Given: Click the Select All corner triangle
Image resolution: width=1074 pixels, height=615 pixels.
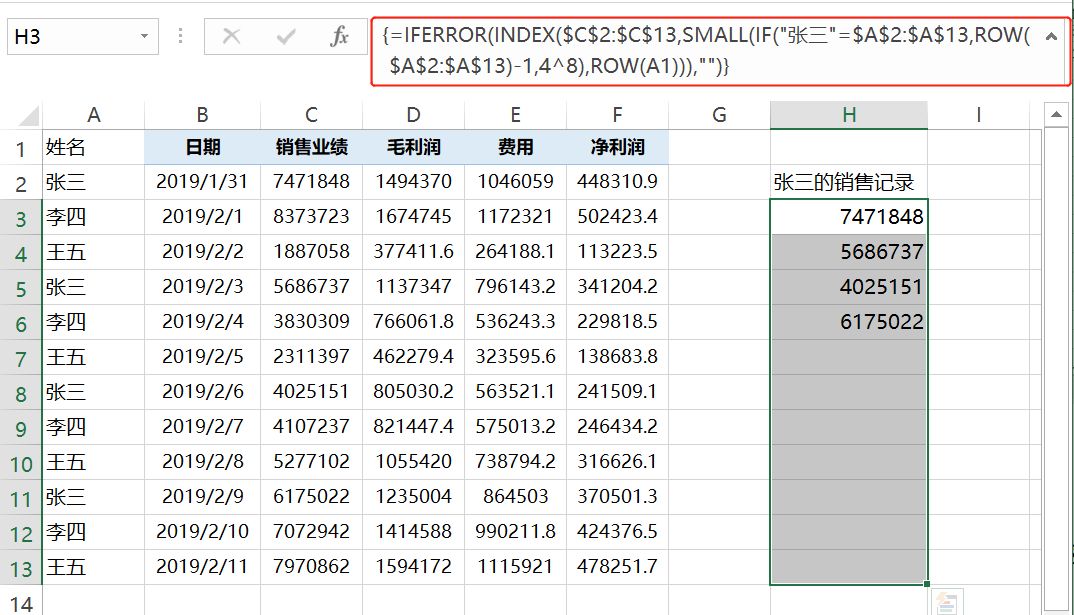Looking at the screenshot, I should point(28,115).
